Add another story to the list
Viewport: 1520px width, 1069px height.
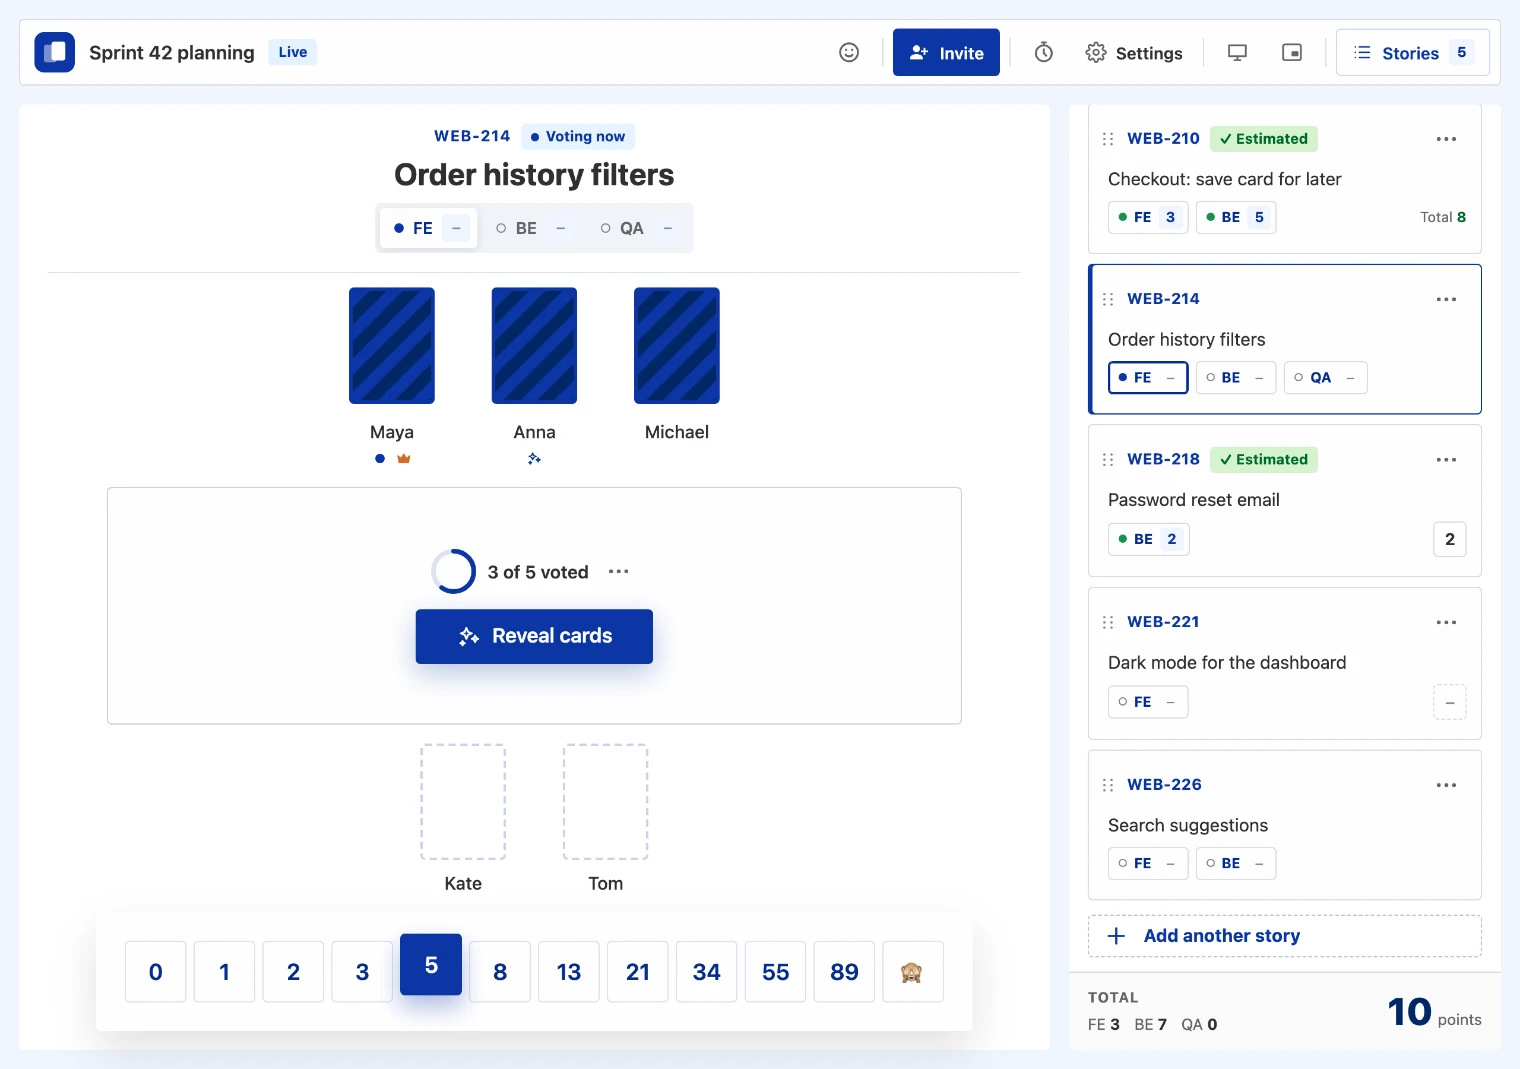1285,936
